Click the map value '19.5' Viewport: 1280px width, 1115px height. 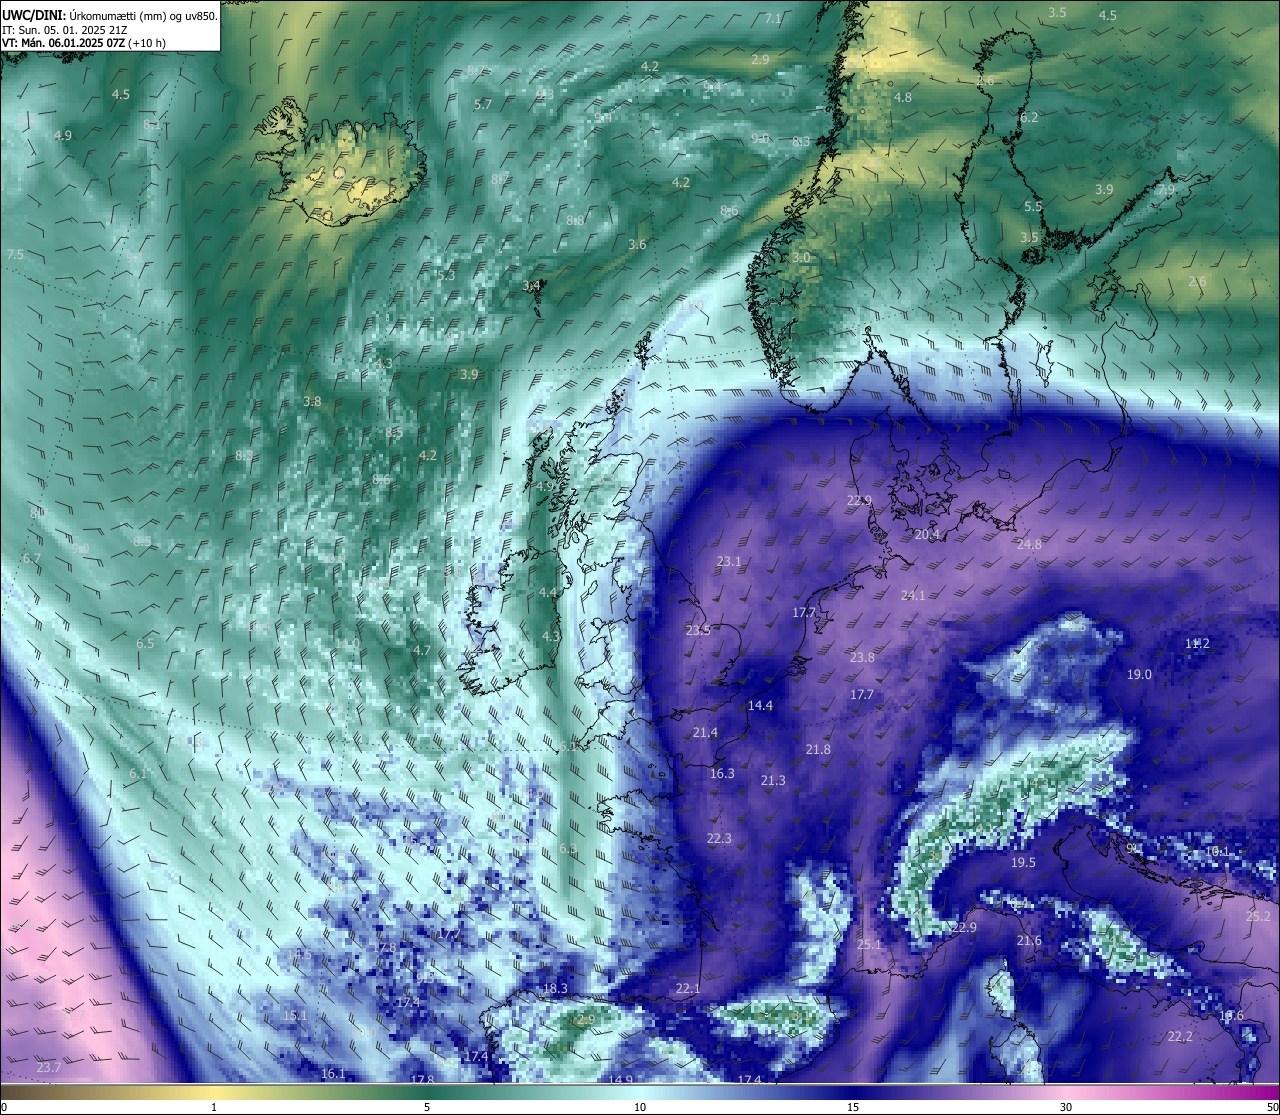1023,863
